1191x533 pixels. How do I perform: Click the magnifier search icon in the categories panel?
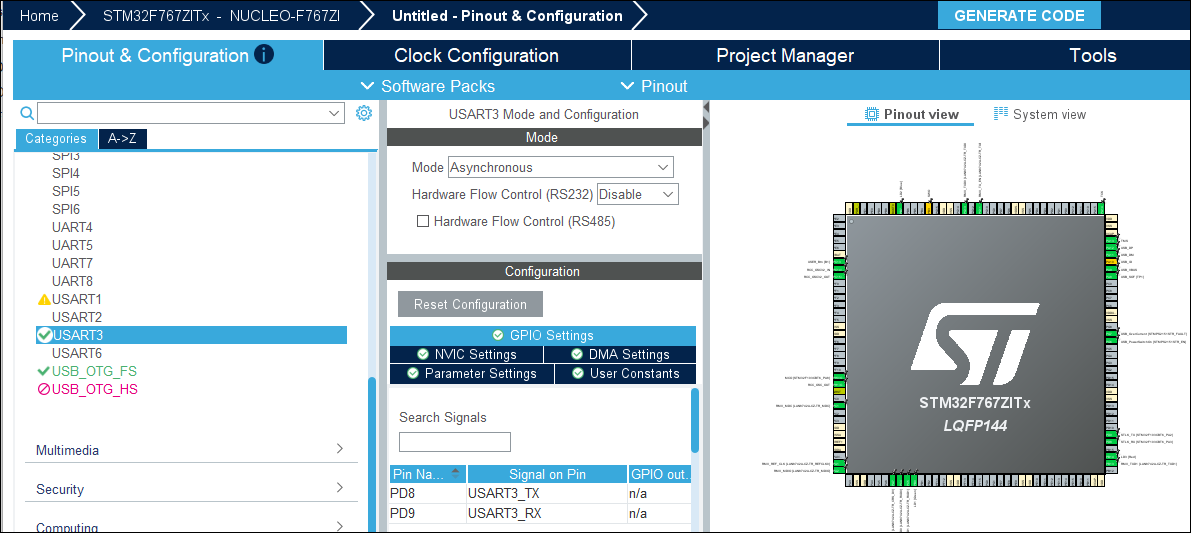(27, 113)
